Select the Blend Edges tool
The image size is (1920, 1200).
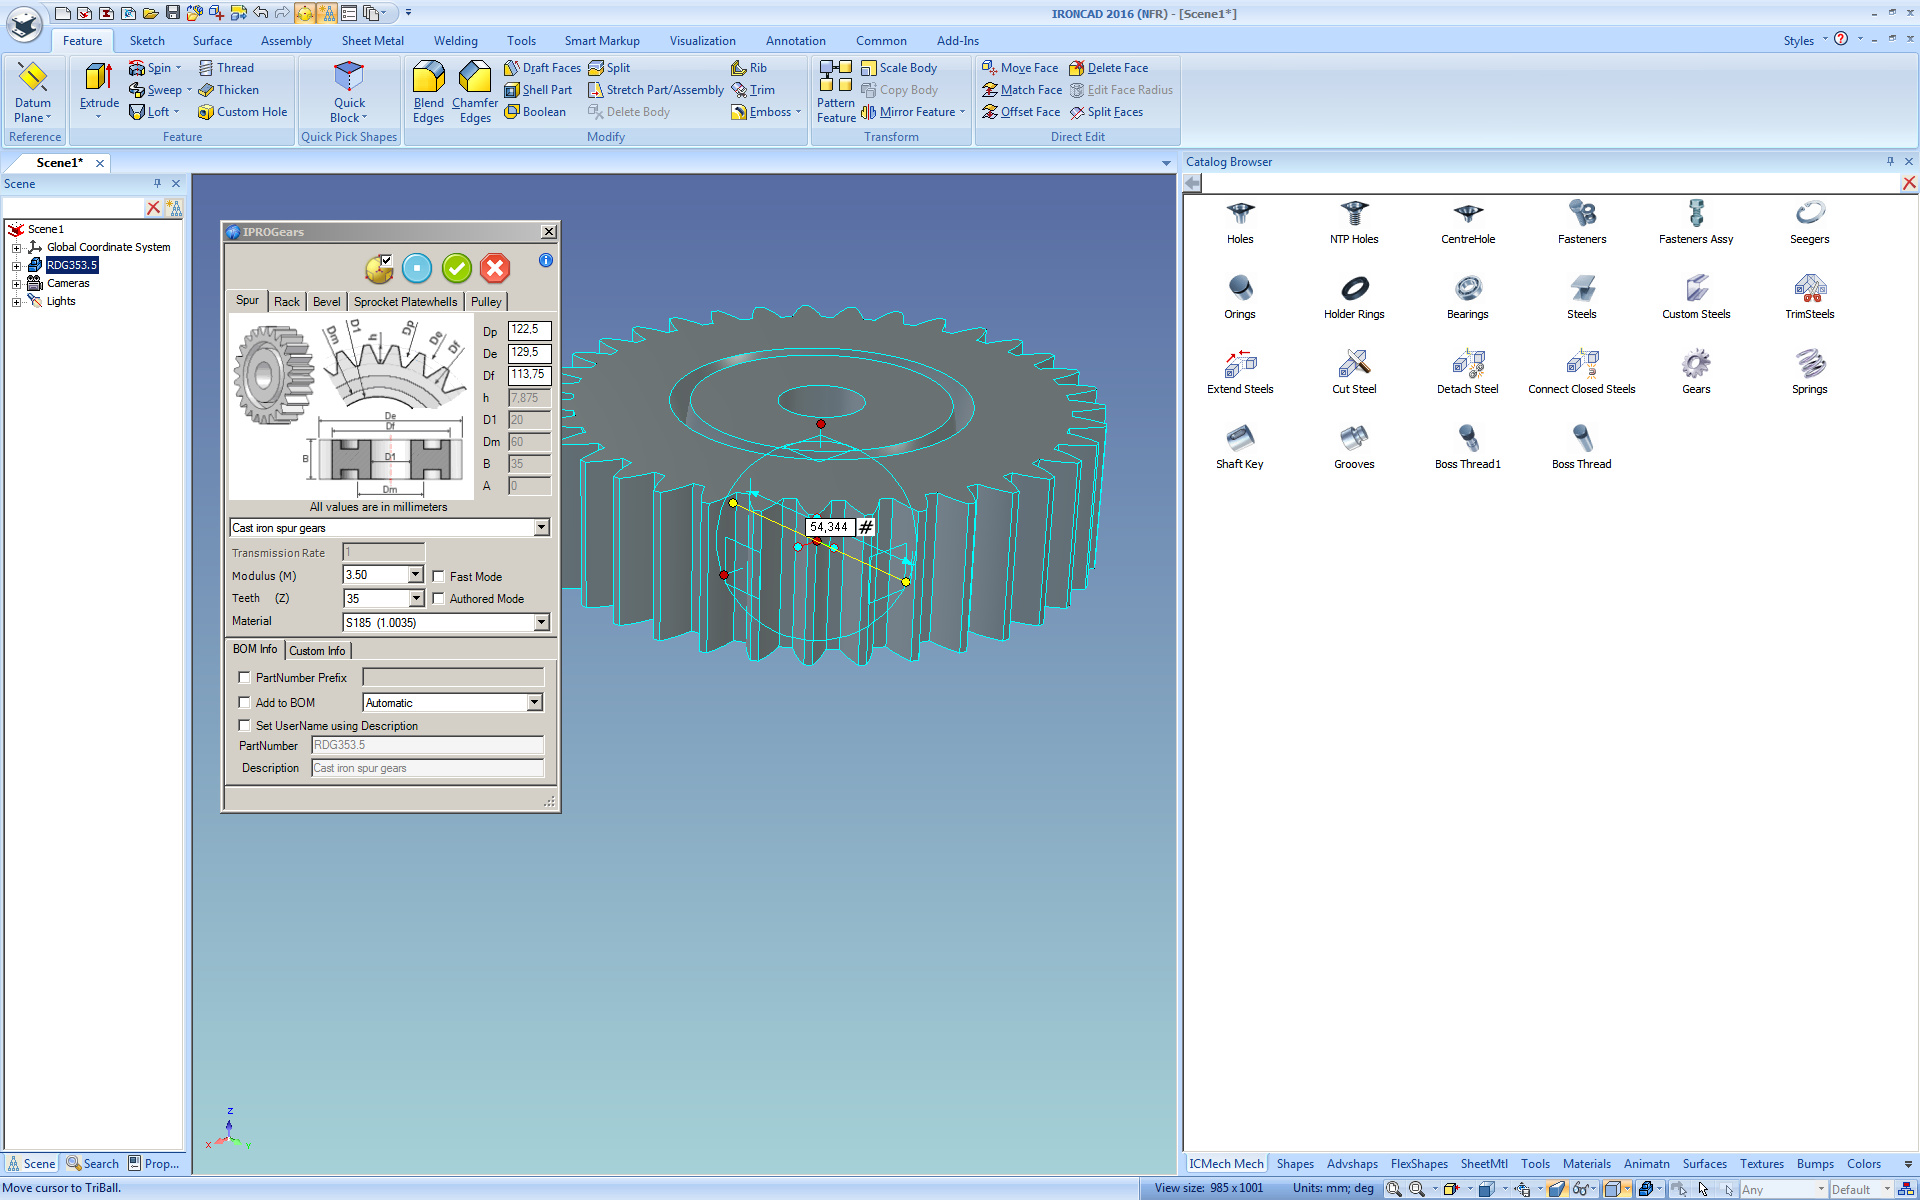point(428,78)
